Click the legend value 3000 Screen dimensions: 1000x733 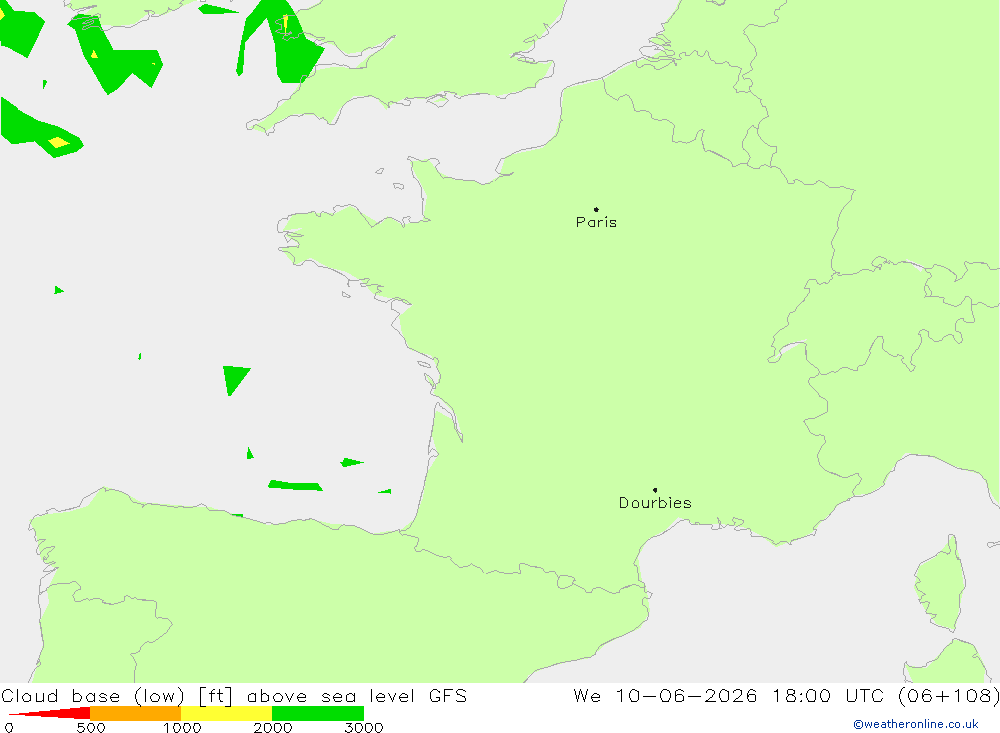(x=364, y=727)
